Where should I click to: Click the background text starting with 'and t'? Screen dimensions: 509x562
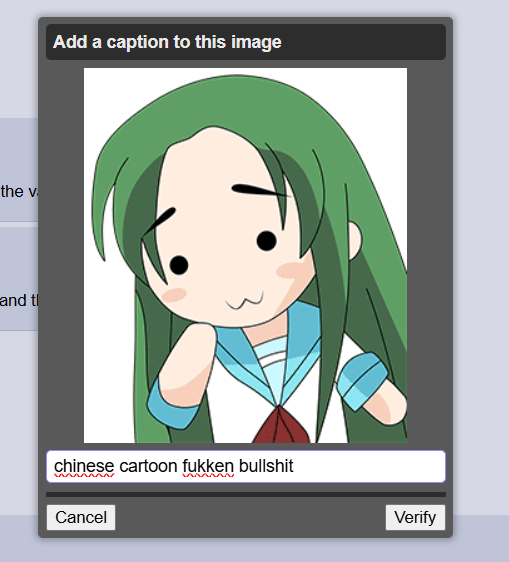[x=19, y=300]
